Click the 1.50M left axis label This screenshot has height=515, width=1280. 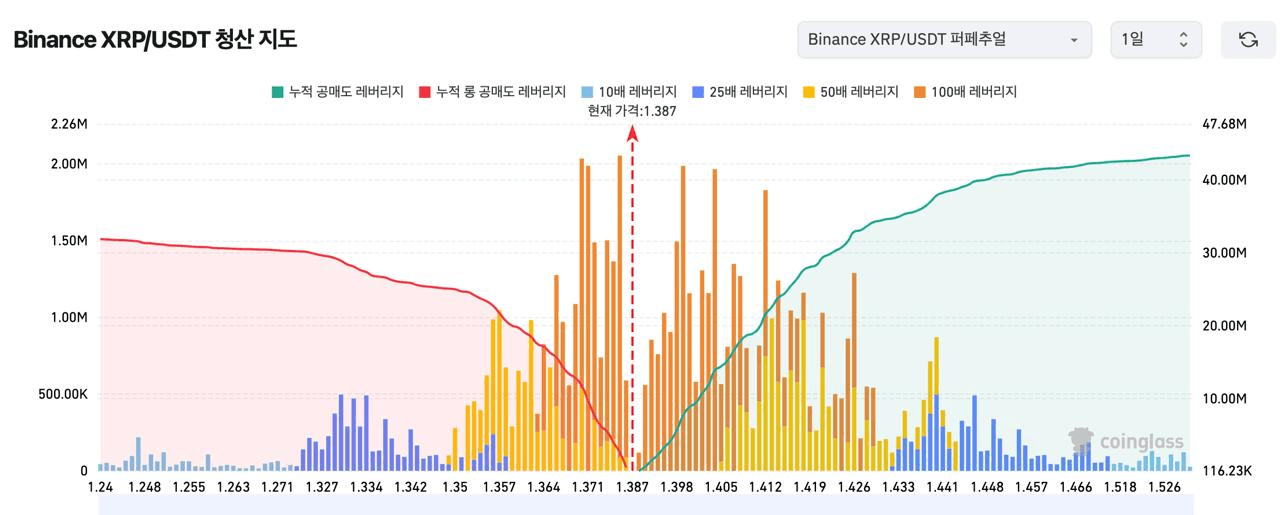68,240
